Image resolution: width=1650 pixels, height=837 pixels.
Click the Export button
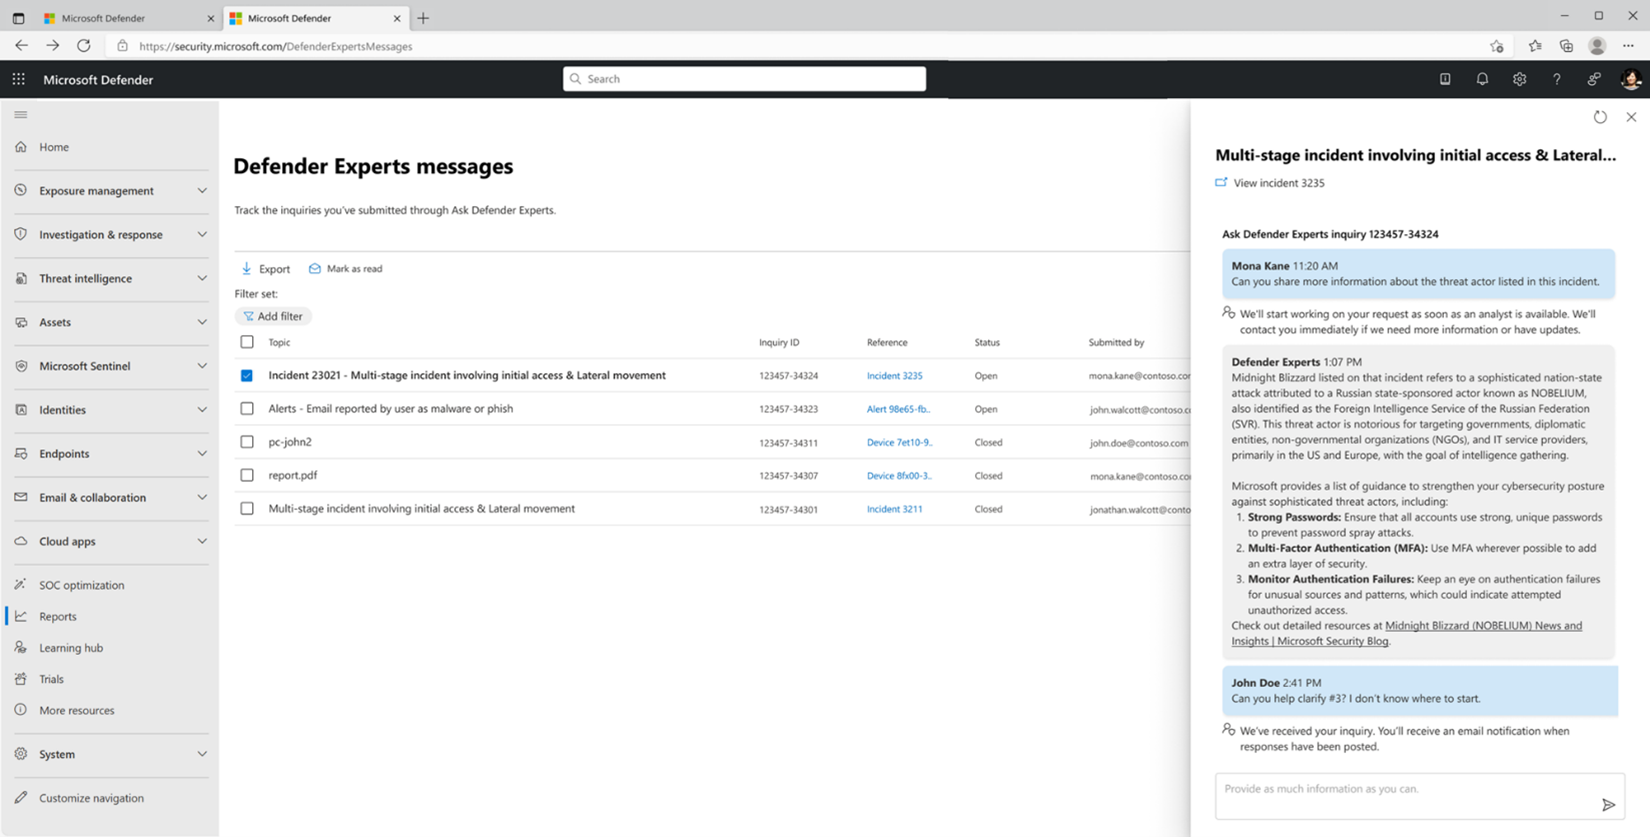tap(266, 269)
